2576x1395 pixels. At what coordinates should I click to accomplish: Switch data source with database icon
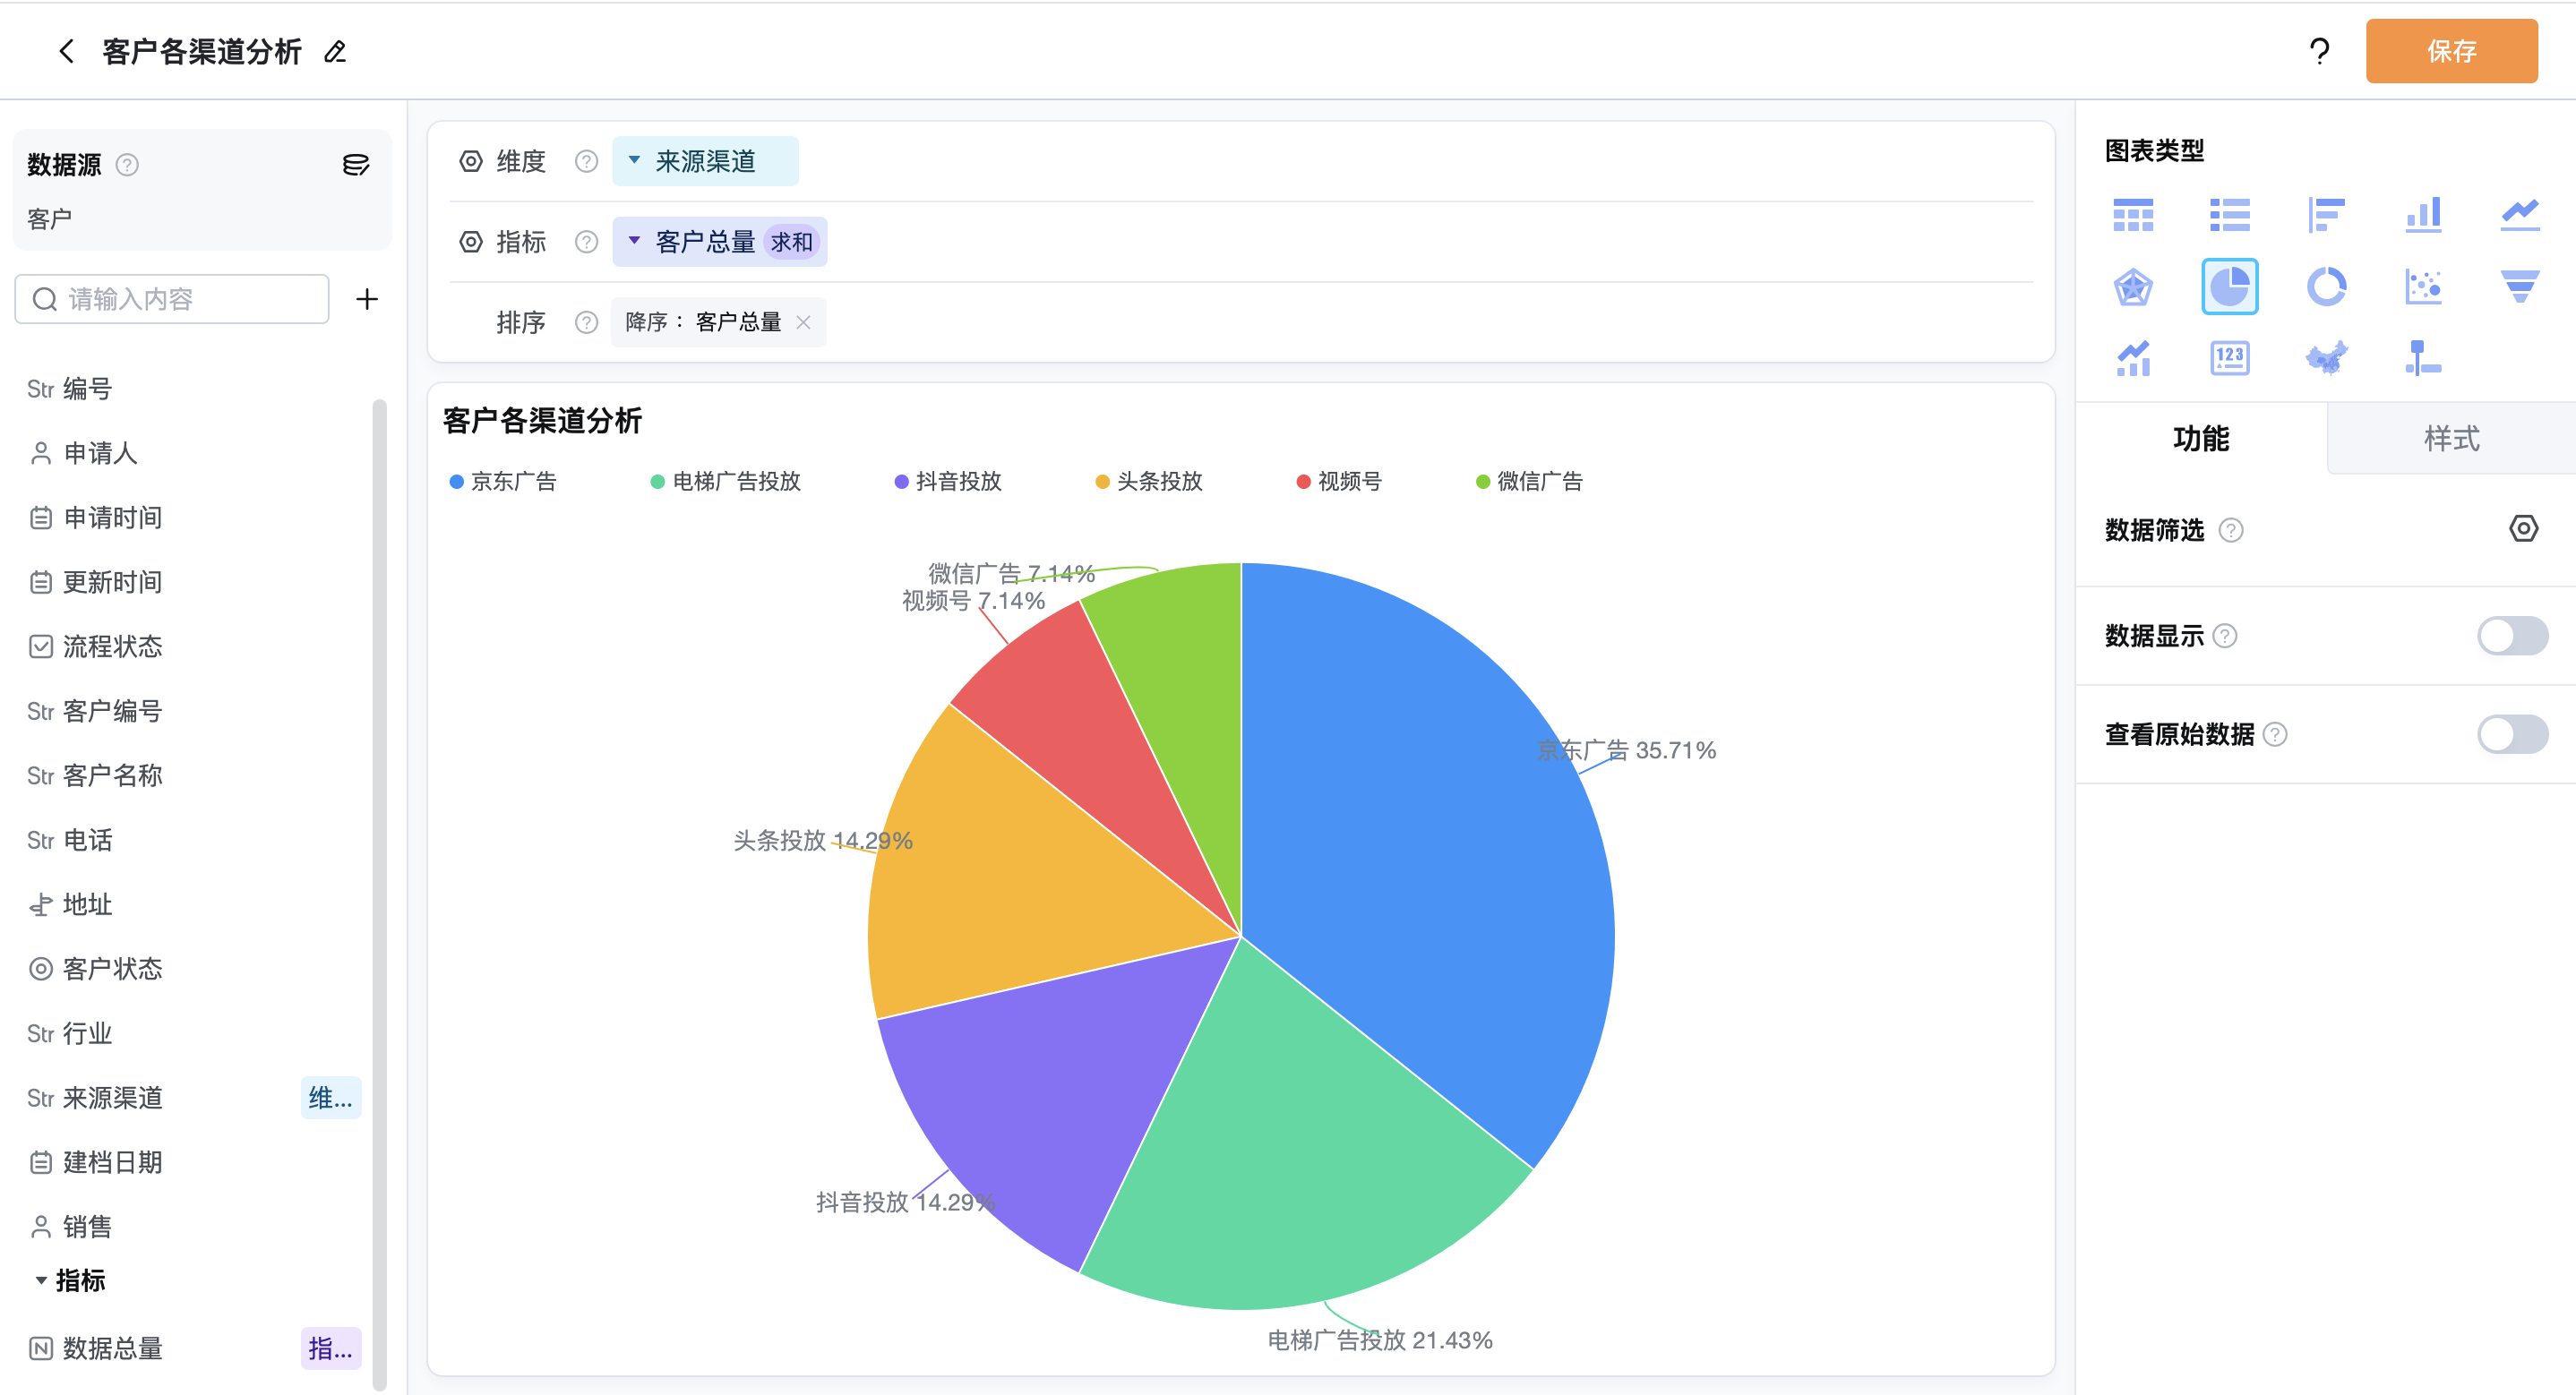[x=356, y=164]
